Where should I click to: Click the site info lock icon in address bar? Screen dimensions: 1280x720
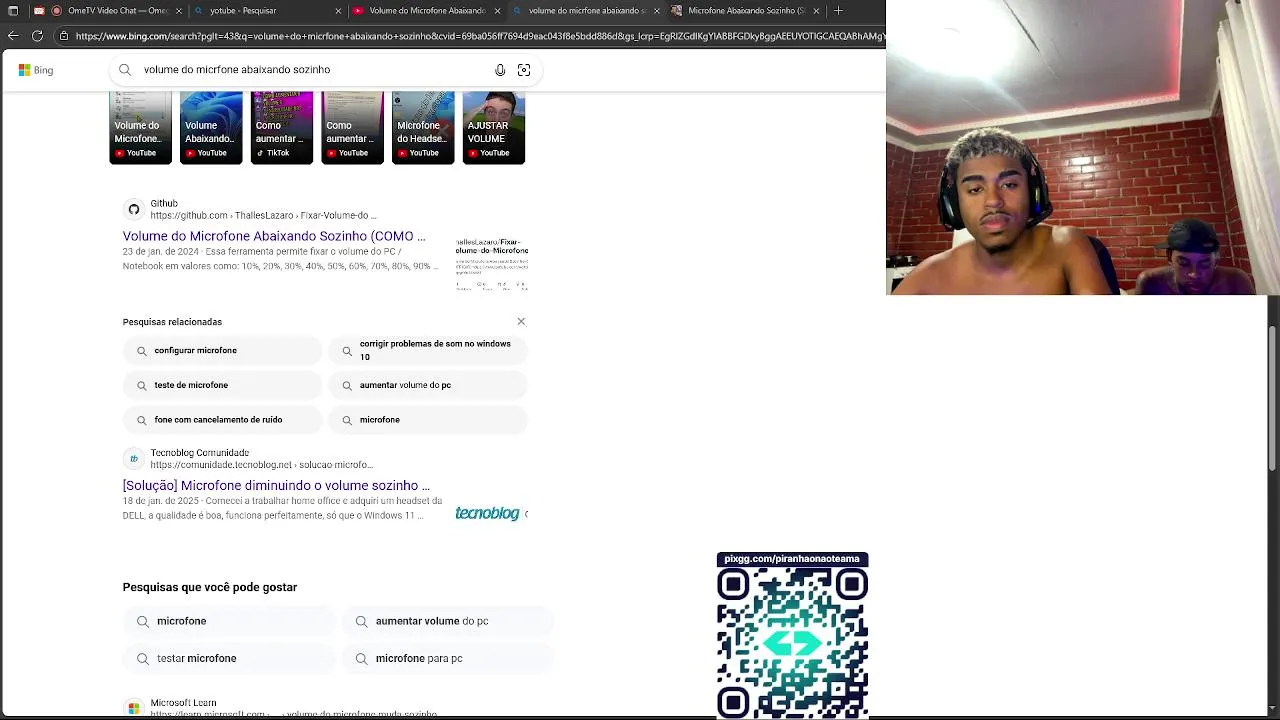(x=64, y=36)
